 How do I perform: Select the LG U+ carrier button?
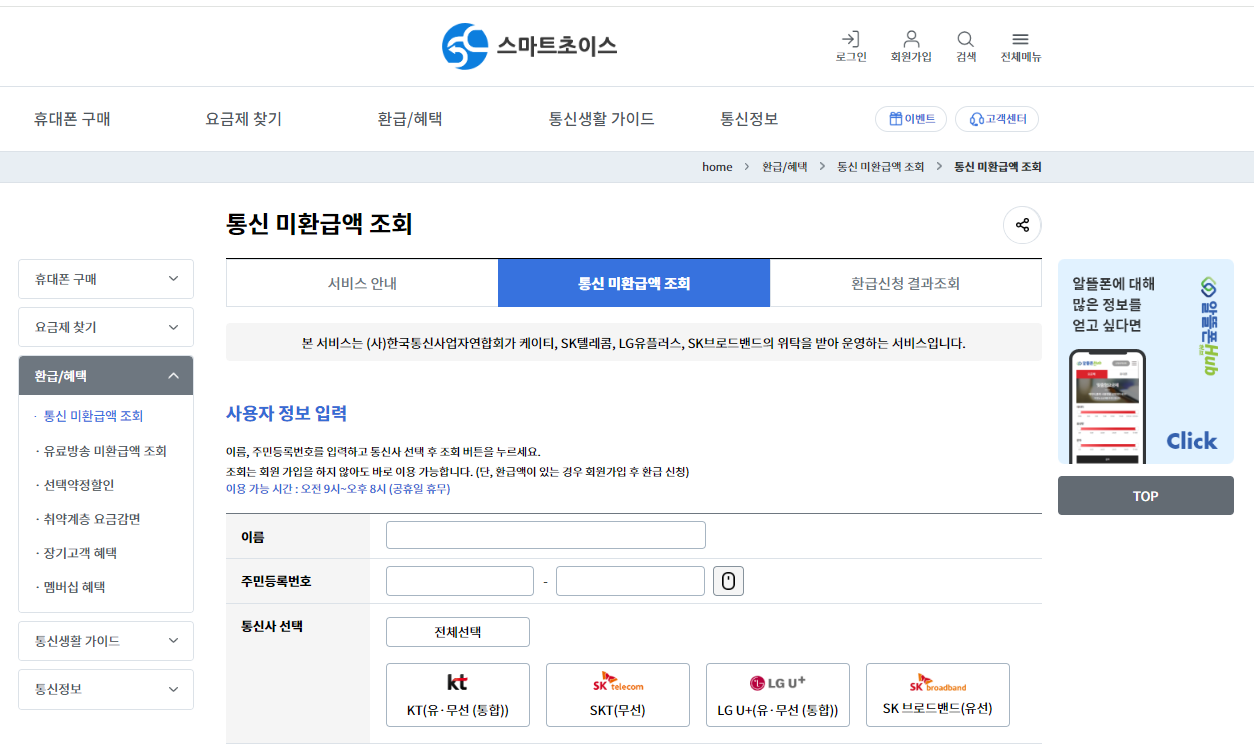(x=778, y=695)
